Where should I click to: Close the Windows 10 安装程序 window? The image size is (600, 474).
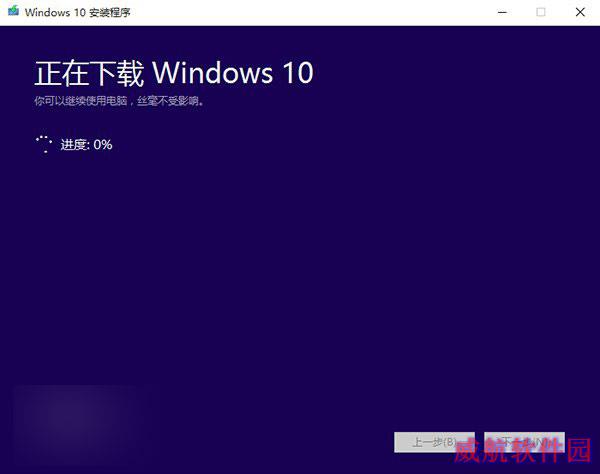(580, 12)
